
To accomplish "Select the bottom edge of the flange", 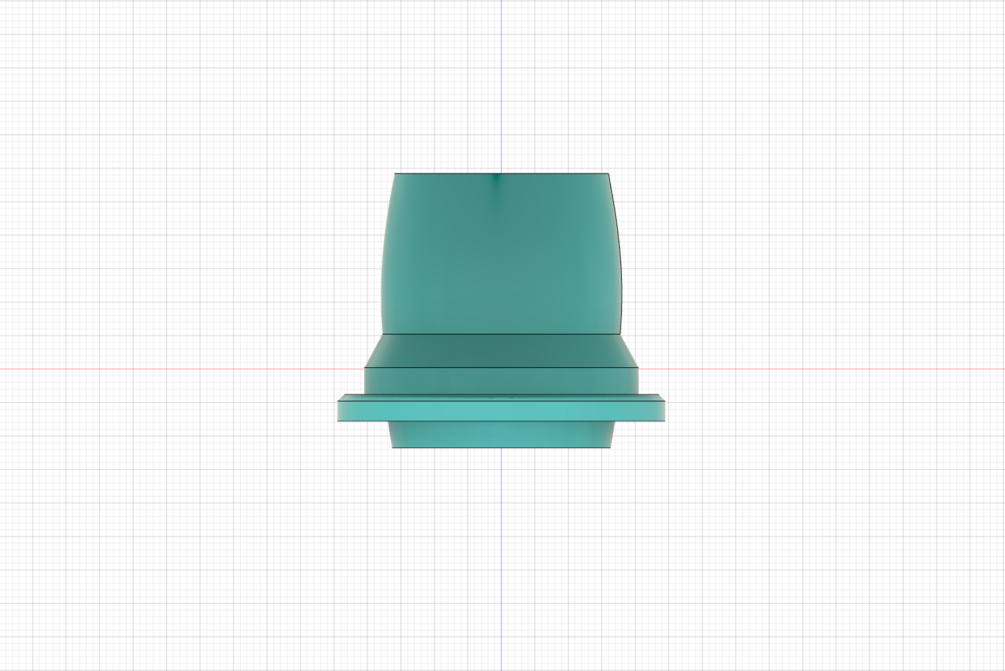I will (x=501, y=421).
